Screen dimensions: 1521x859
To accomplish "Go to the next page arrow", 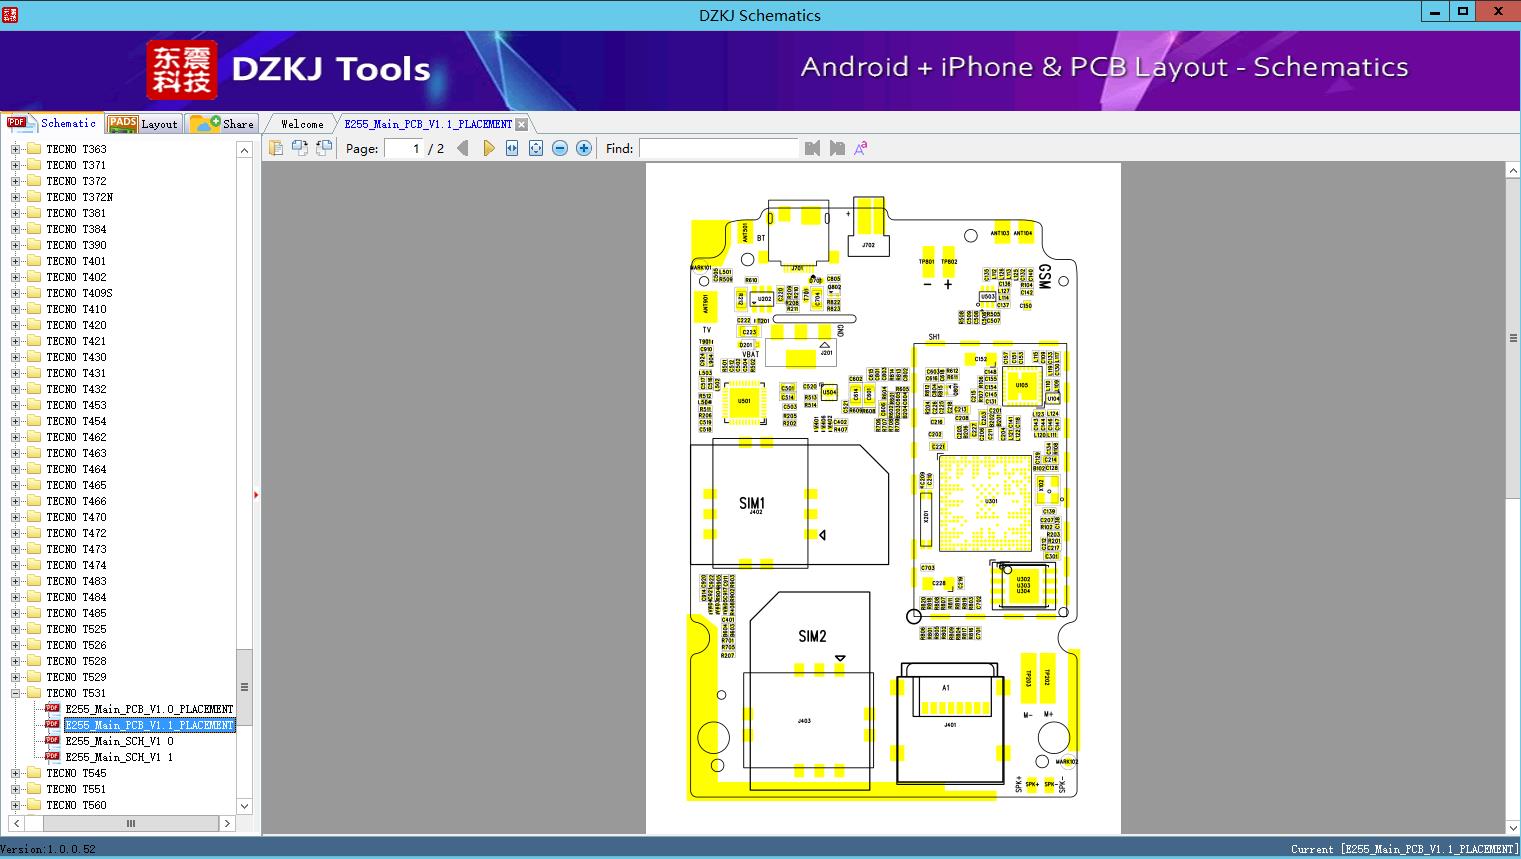I will (488, 148).
